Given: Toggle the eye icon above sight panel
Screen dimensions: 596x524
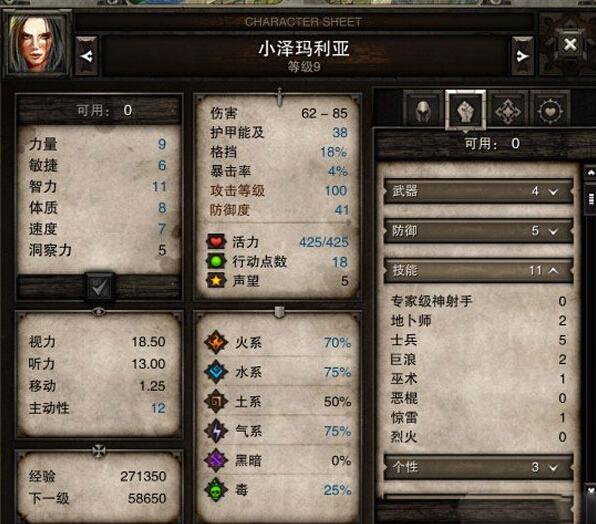Looking at the screenshot, I should pyautogui.click(x=99, y=312).
